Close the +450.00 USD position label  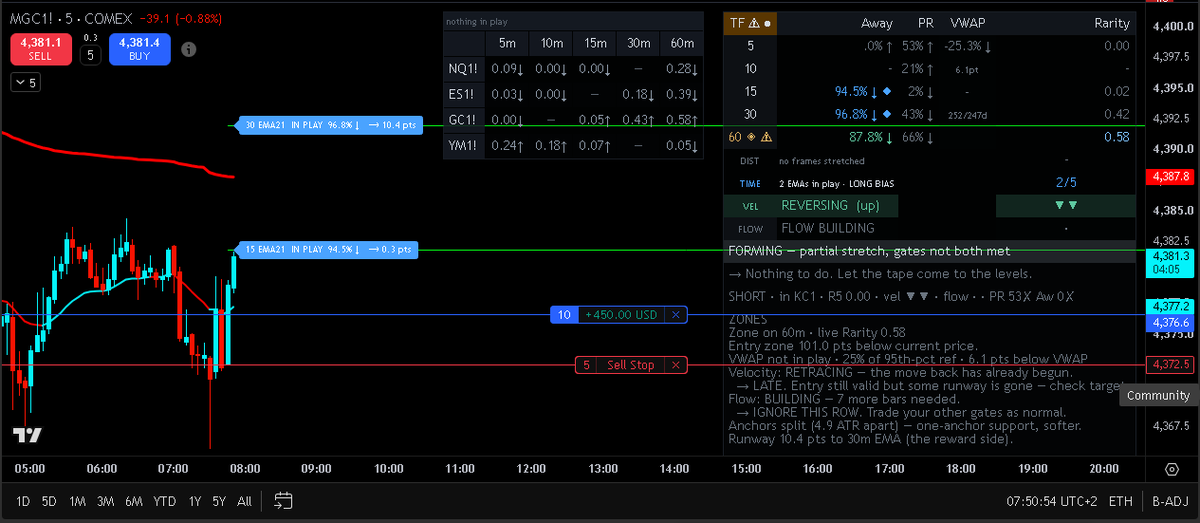coord(675,315)
